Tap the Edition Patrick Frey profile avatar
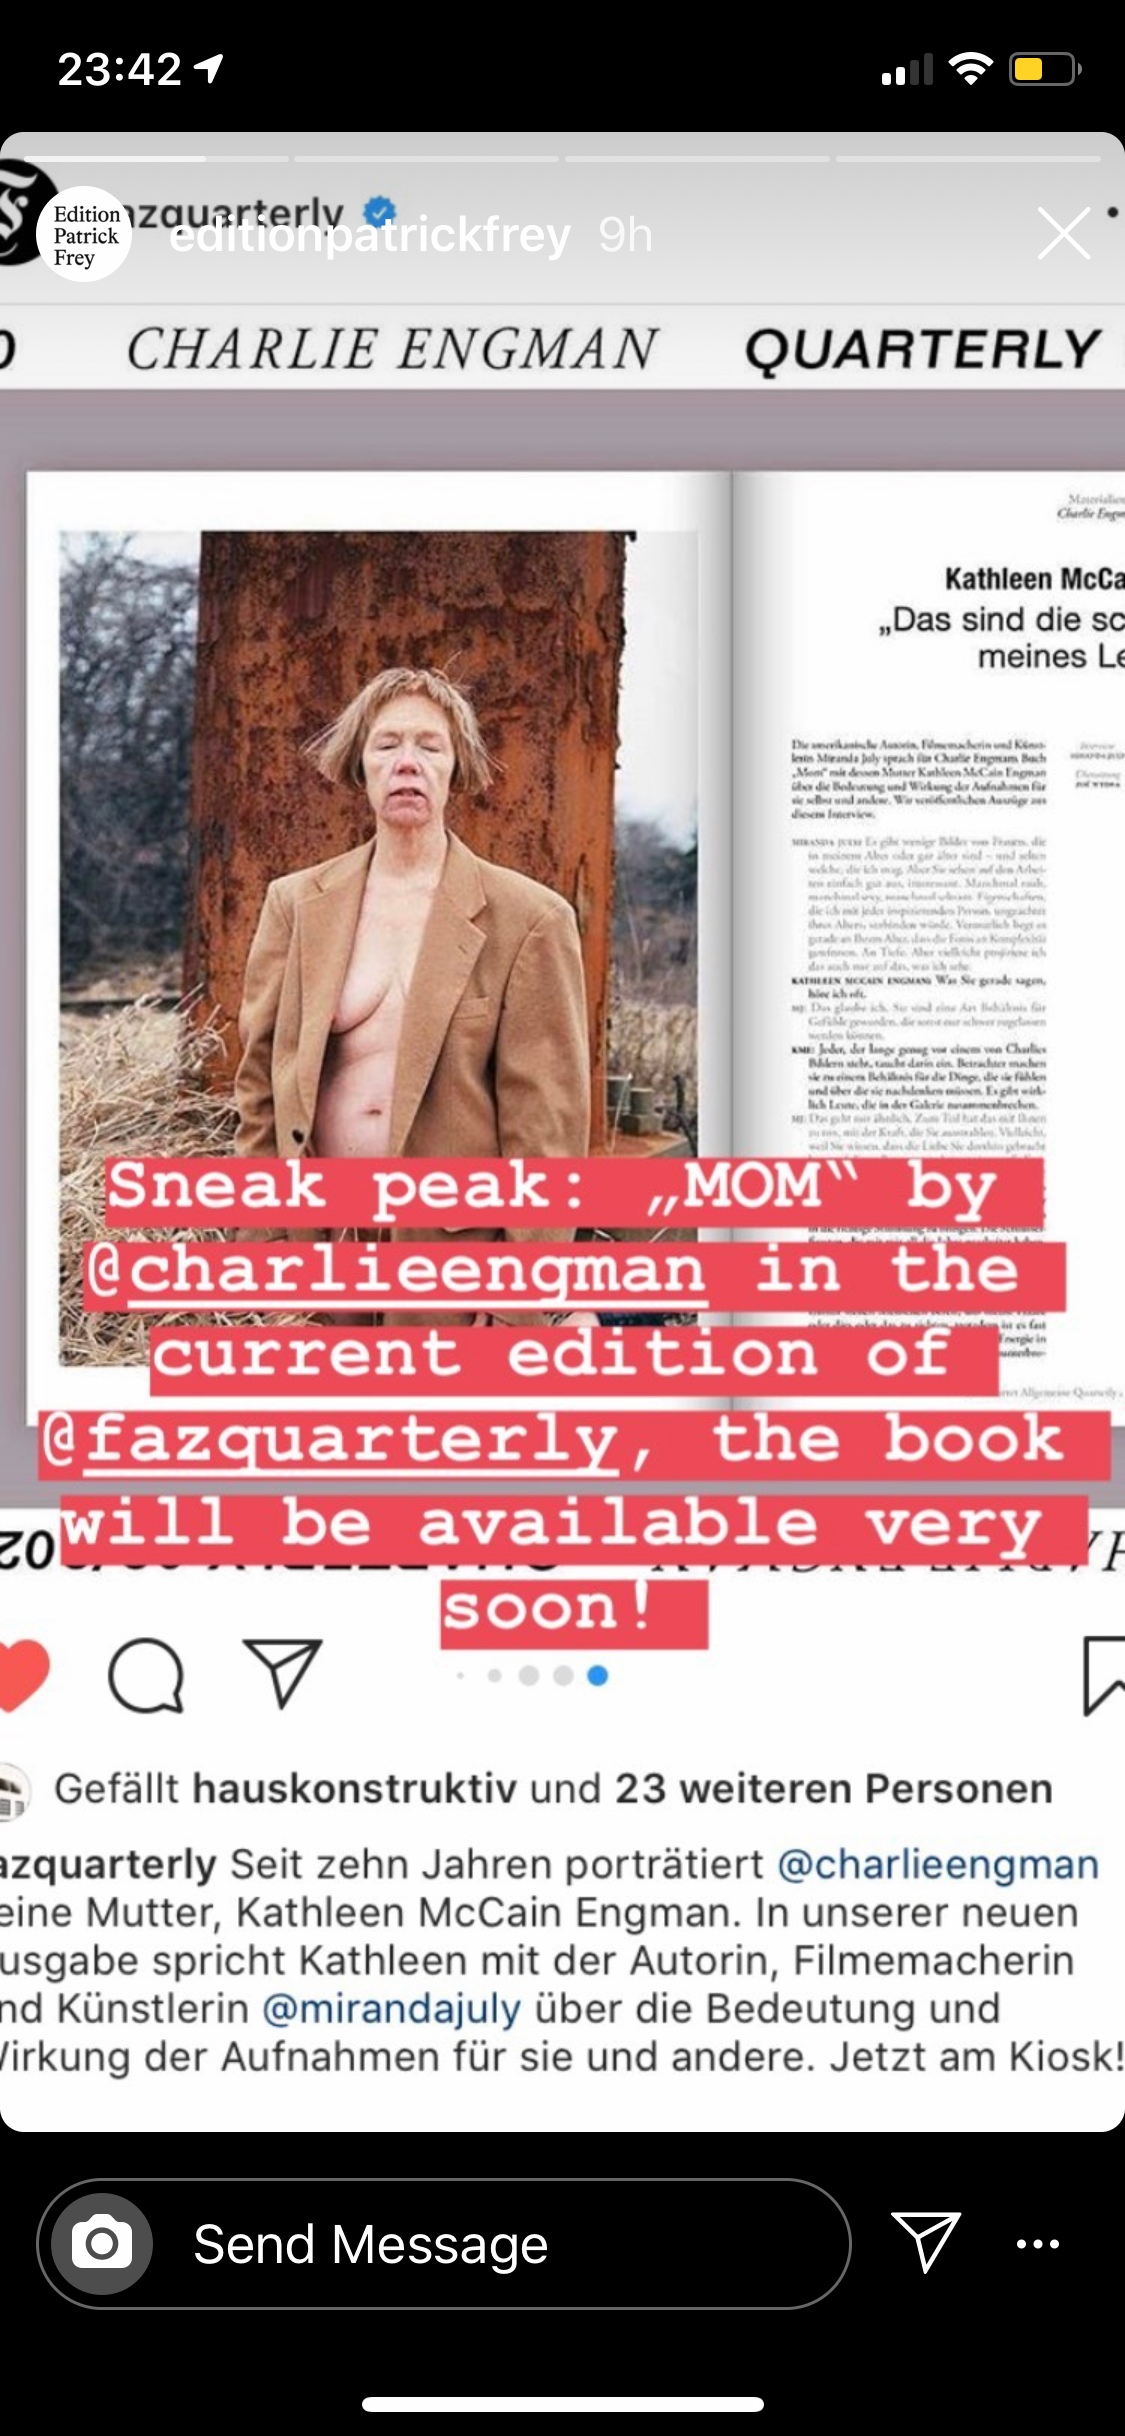Viewport: 1125px width, 2436px height. click(84, 234)
